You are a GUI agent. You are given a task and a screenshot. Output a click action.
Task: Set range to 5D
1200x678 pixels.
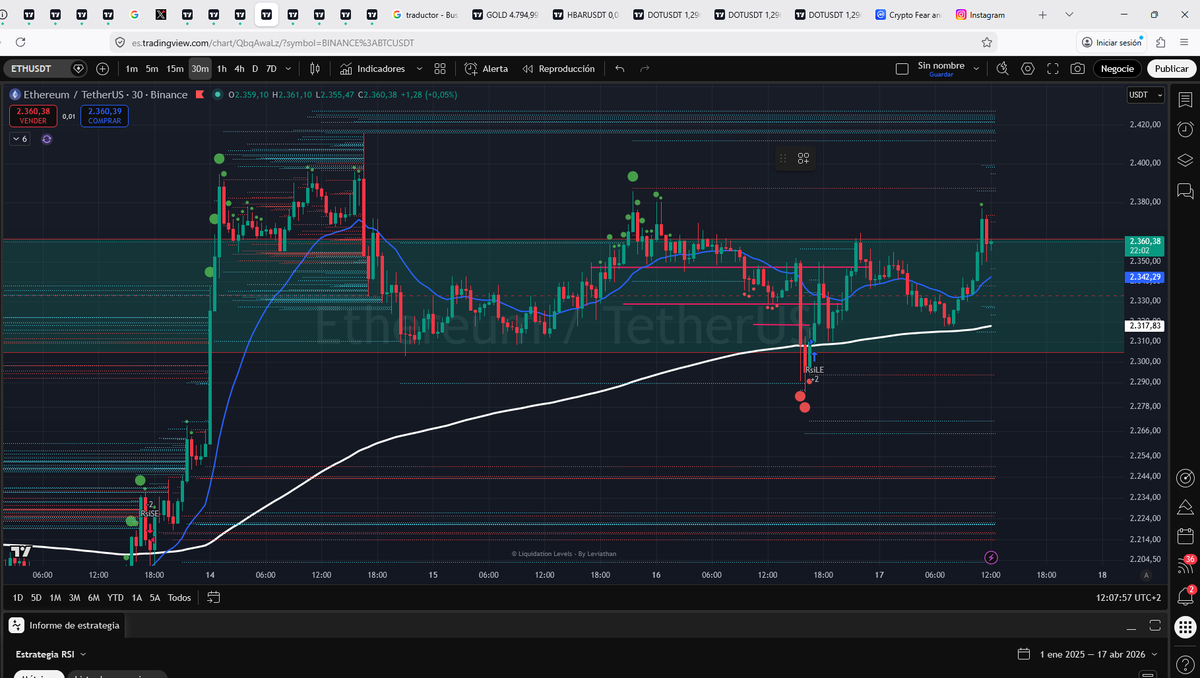click(36, 597)
